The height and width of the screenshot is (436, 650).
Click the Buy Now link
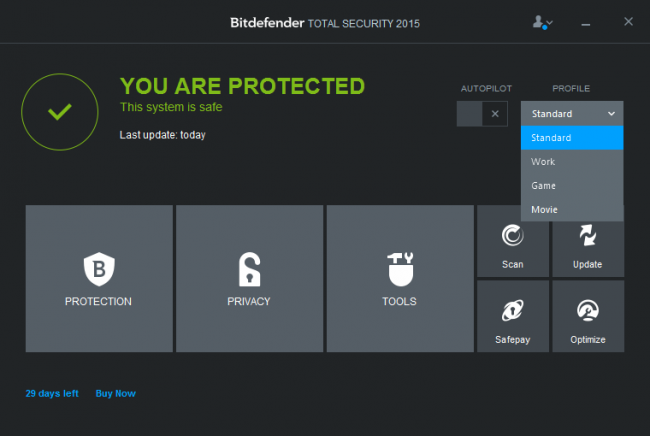click(115, 393)
